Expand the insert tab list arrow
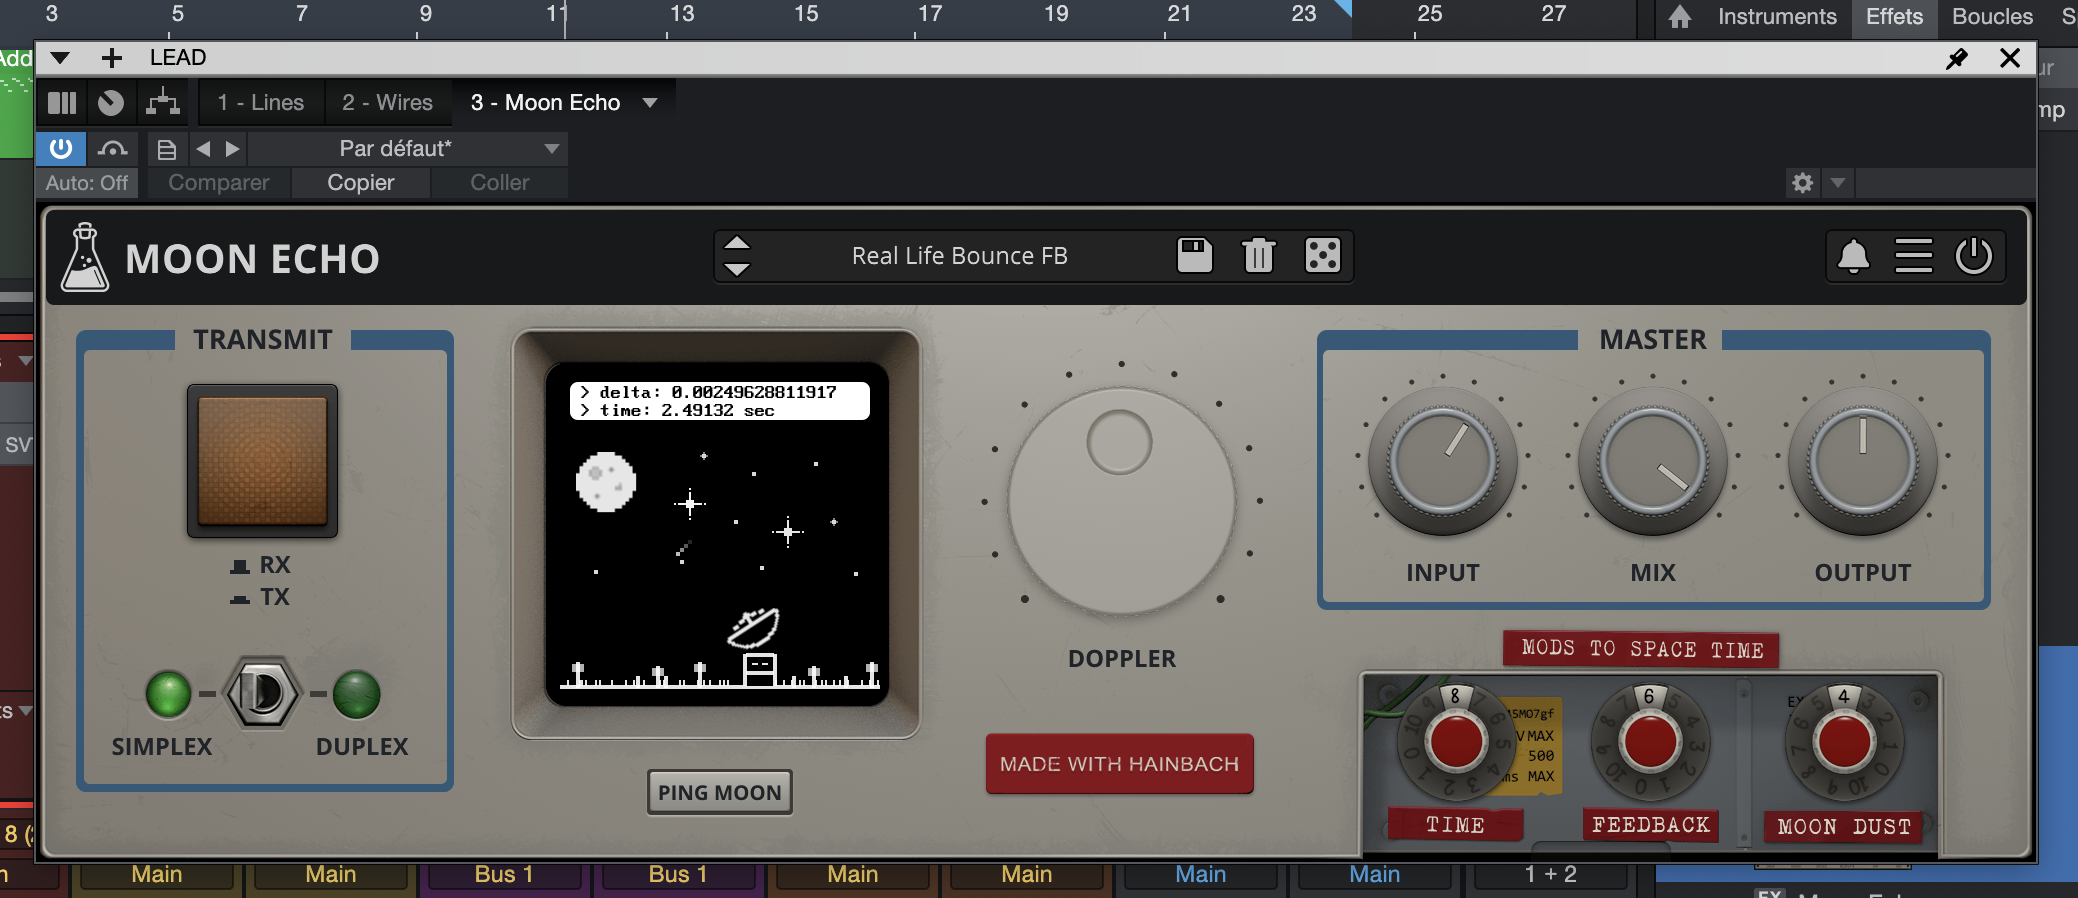The height and width of the screenshot is (898, 2078). pyautogui.click(x=650, y=102)
